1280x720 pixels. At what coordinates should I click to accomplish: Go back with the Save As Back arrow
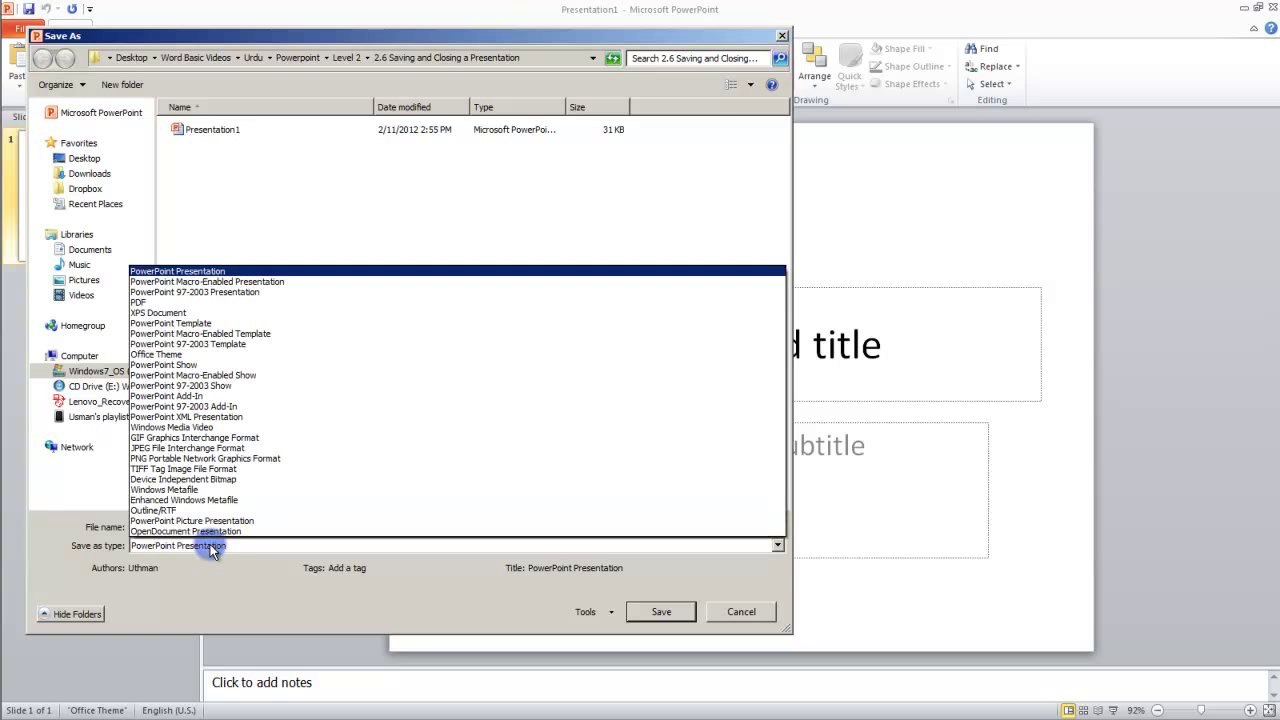(x=43, y=58)
